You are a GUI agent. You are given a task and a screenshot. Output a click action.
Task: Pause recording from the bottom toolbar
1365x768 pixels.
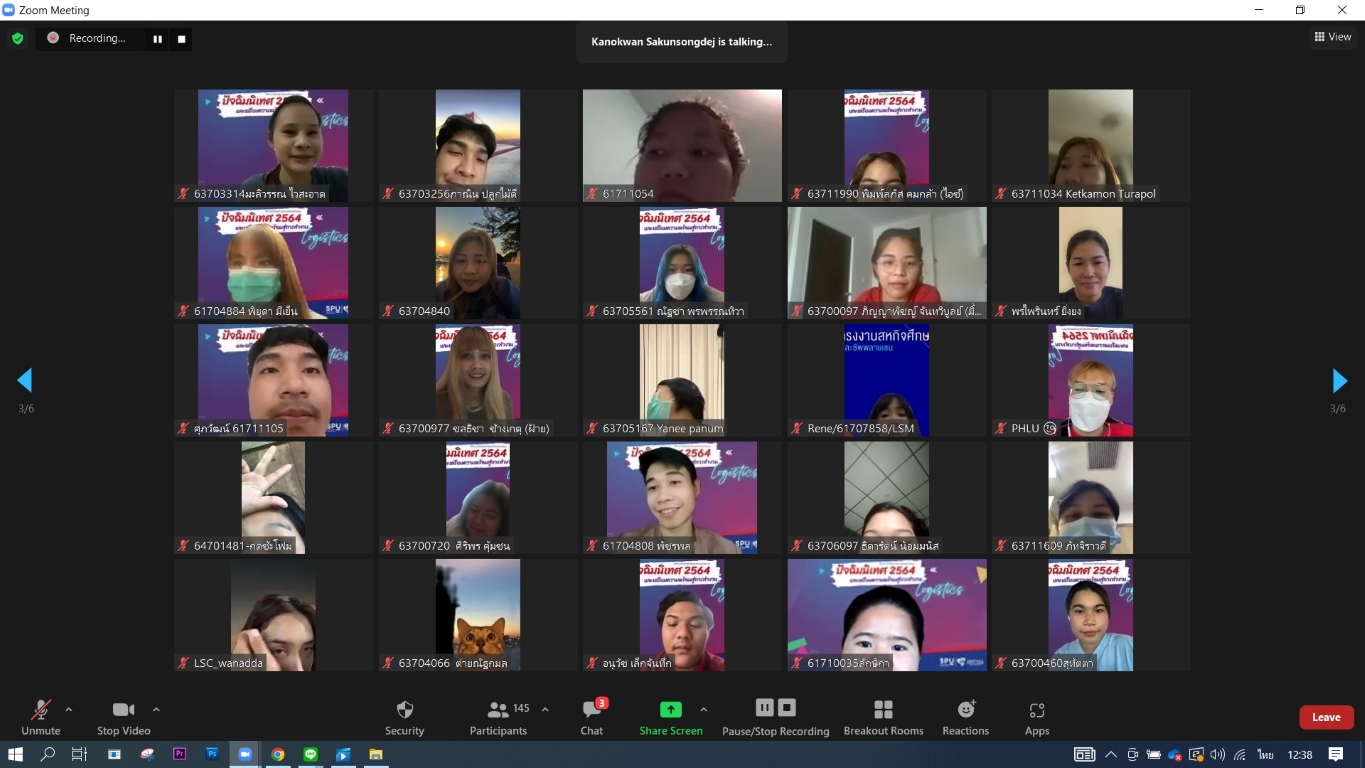(x=765, y=708)
